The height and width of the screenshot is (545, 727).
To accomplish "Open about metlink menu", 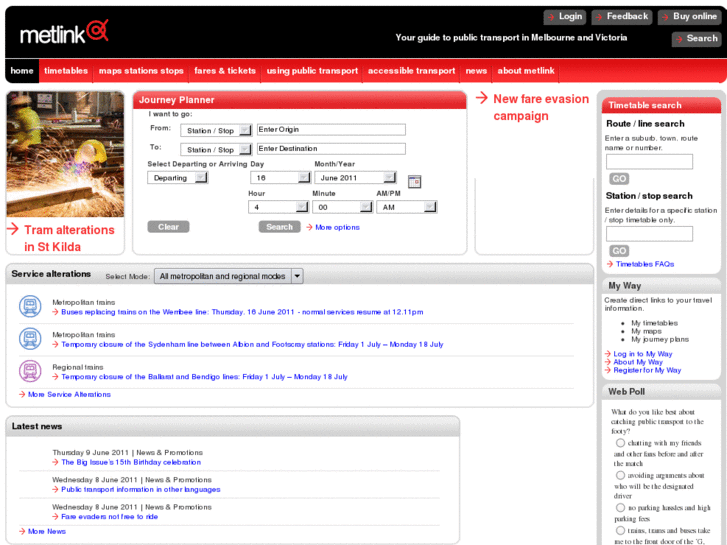I will pyautogui.click(x=526, y=71).
